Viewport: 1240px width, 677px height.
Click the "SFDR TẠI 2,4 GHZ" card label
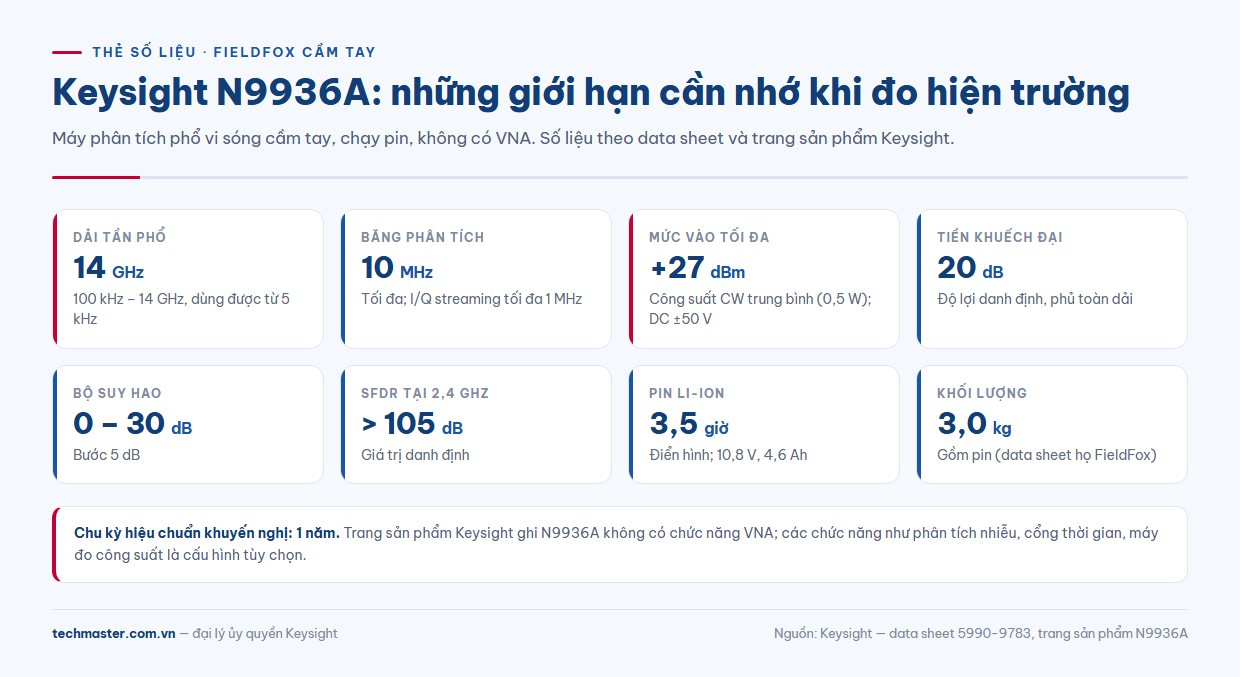(x=425, y=393)
